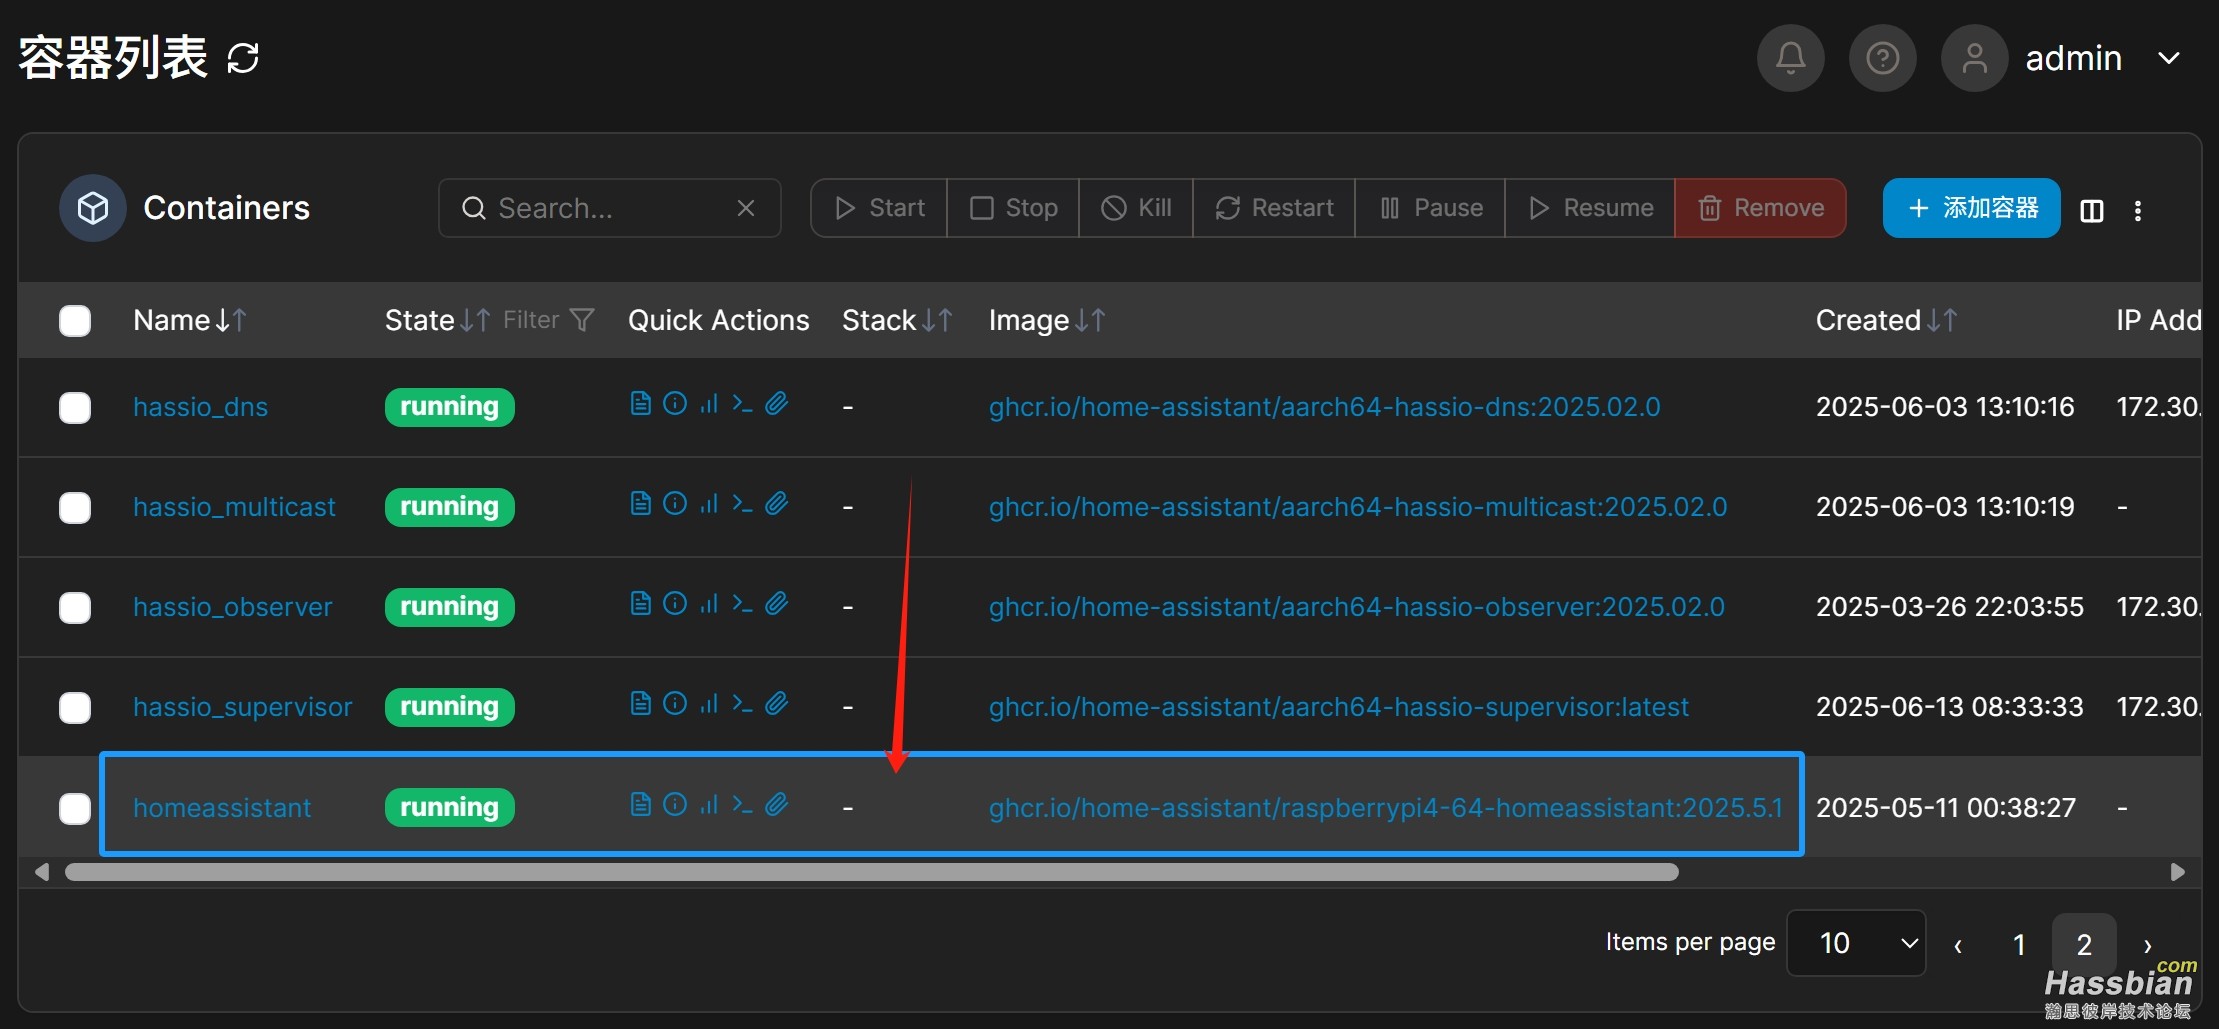Click the Restart containers button
2219x1029 pixels.
(x=1274, y=208)
